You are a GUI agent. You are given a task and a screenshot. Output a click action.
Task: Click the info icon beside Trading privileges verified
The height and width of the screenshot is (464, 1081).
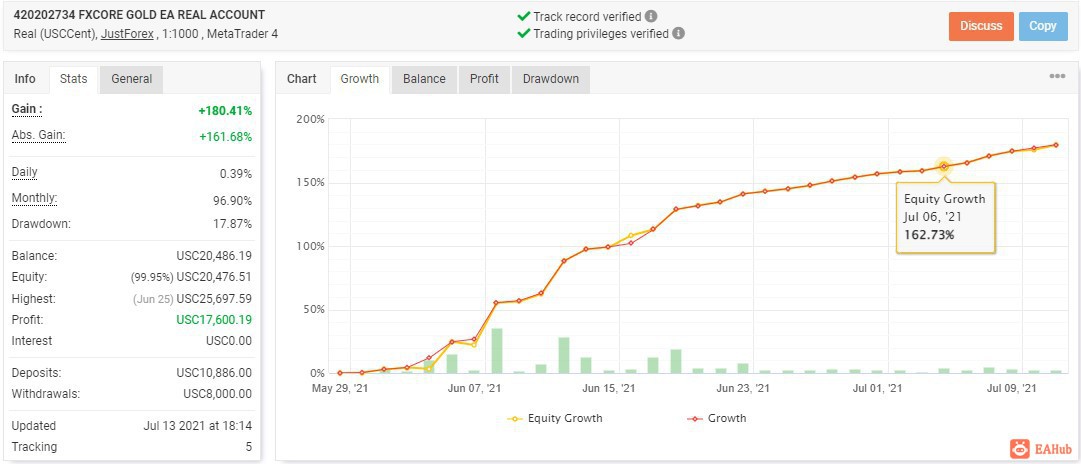tap(678, 33)
